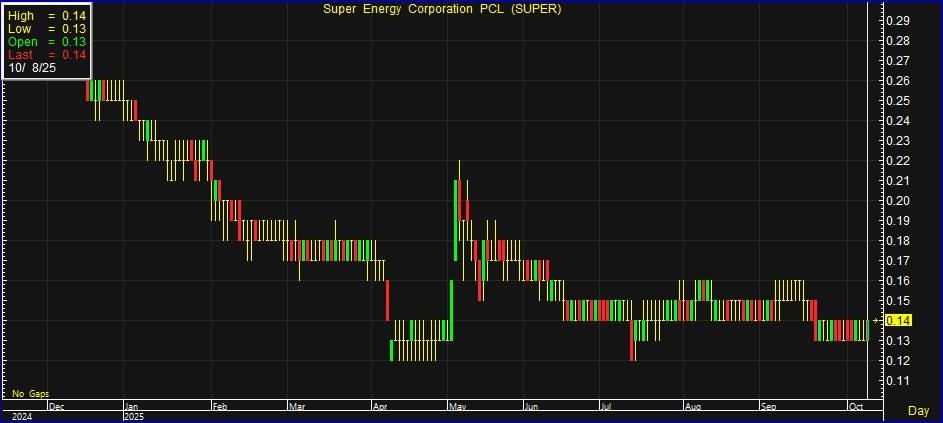
Task: Click the red candle dipping to 0.12 in July
Action: (x=632, y=340)
